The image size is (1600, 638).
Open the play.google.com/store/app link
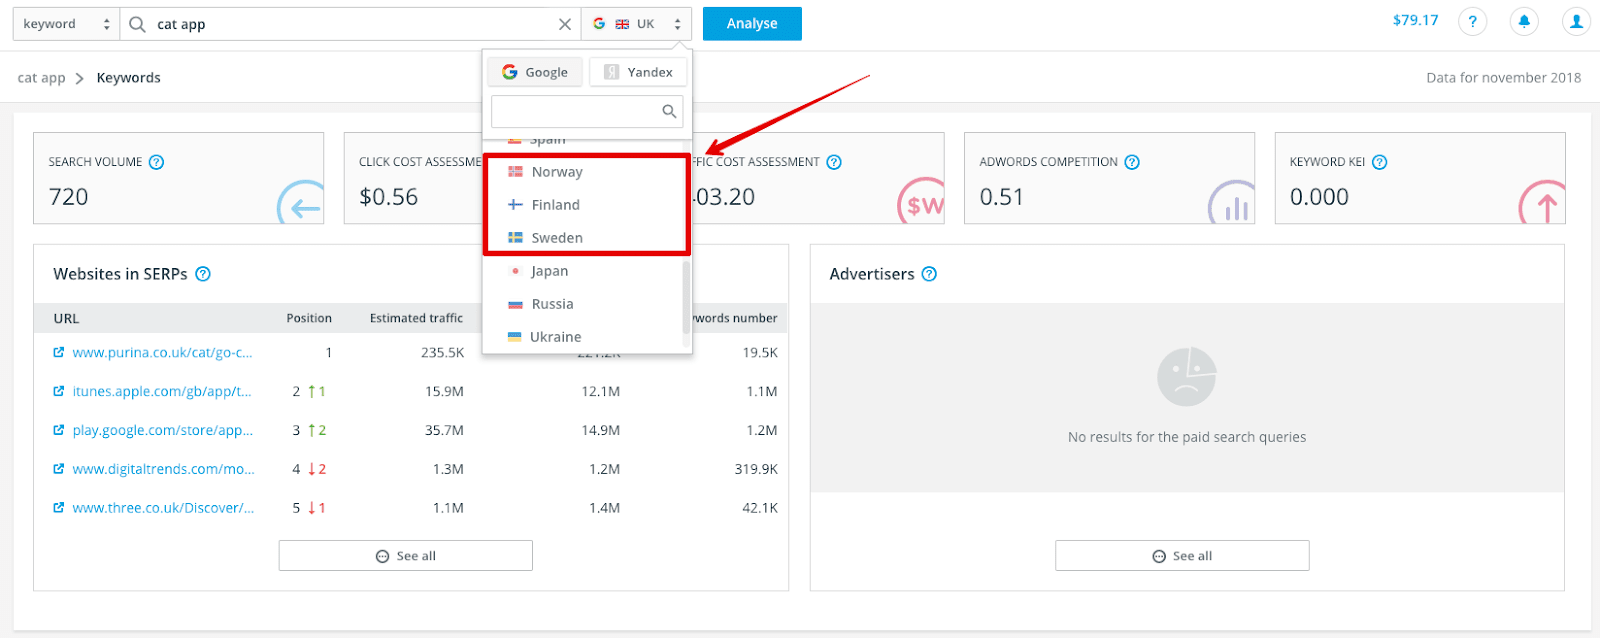point(163,430)
